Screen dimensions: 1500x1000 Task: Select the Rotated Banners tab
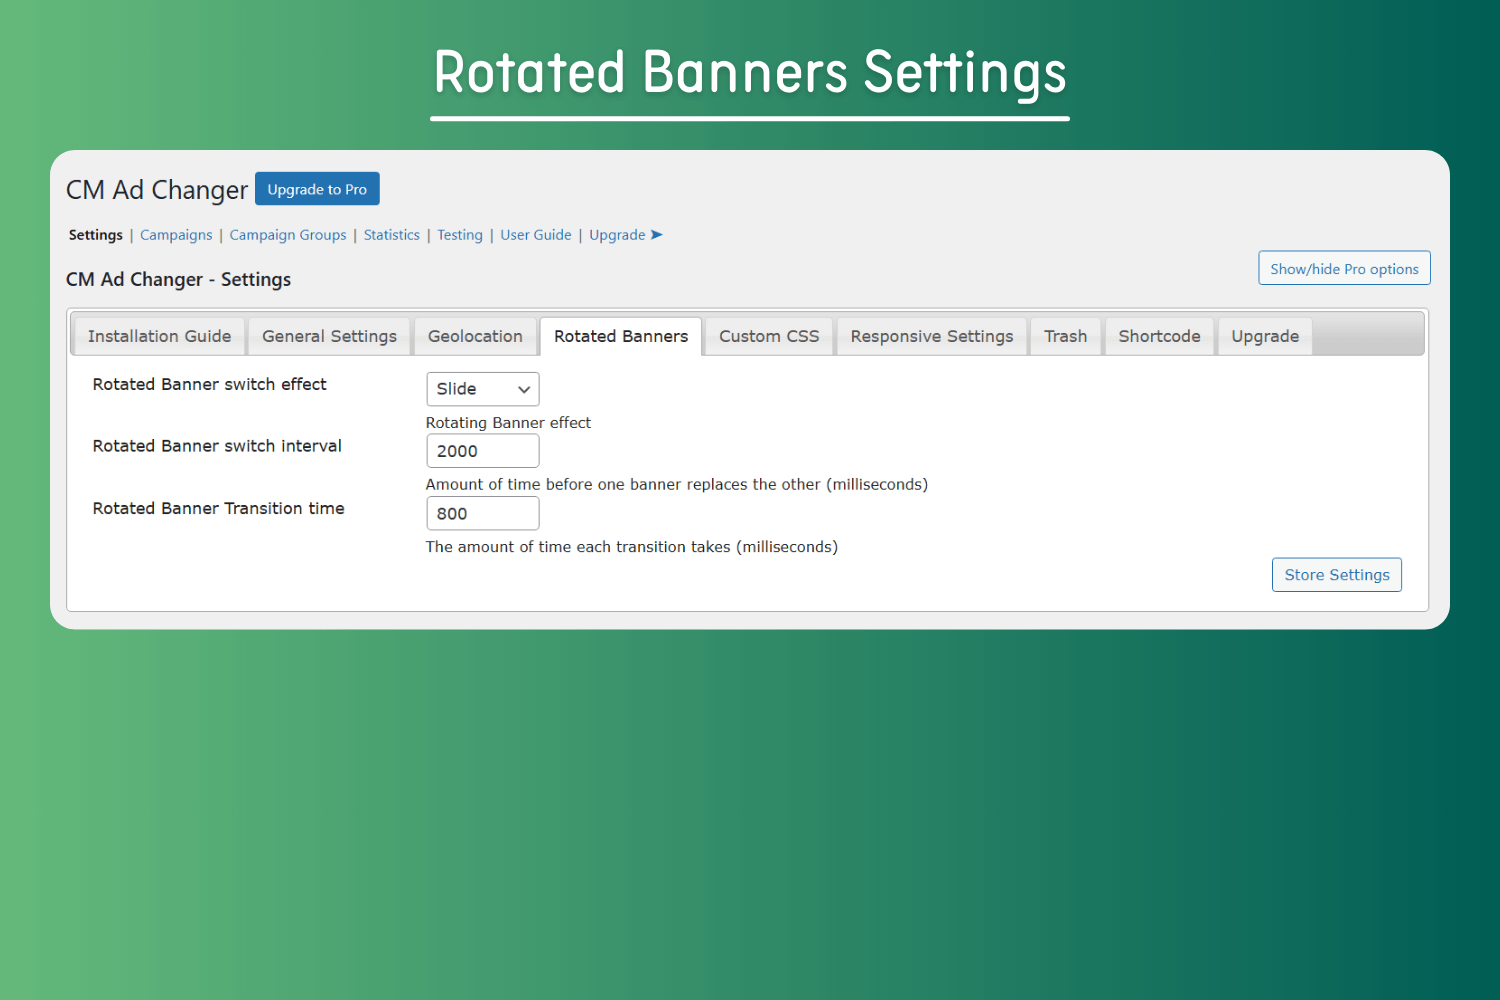pyautogui.click(x=621, y=336)
